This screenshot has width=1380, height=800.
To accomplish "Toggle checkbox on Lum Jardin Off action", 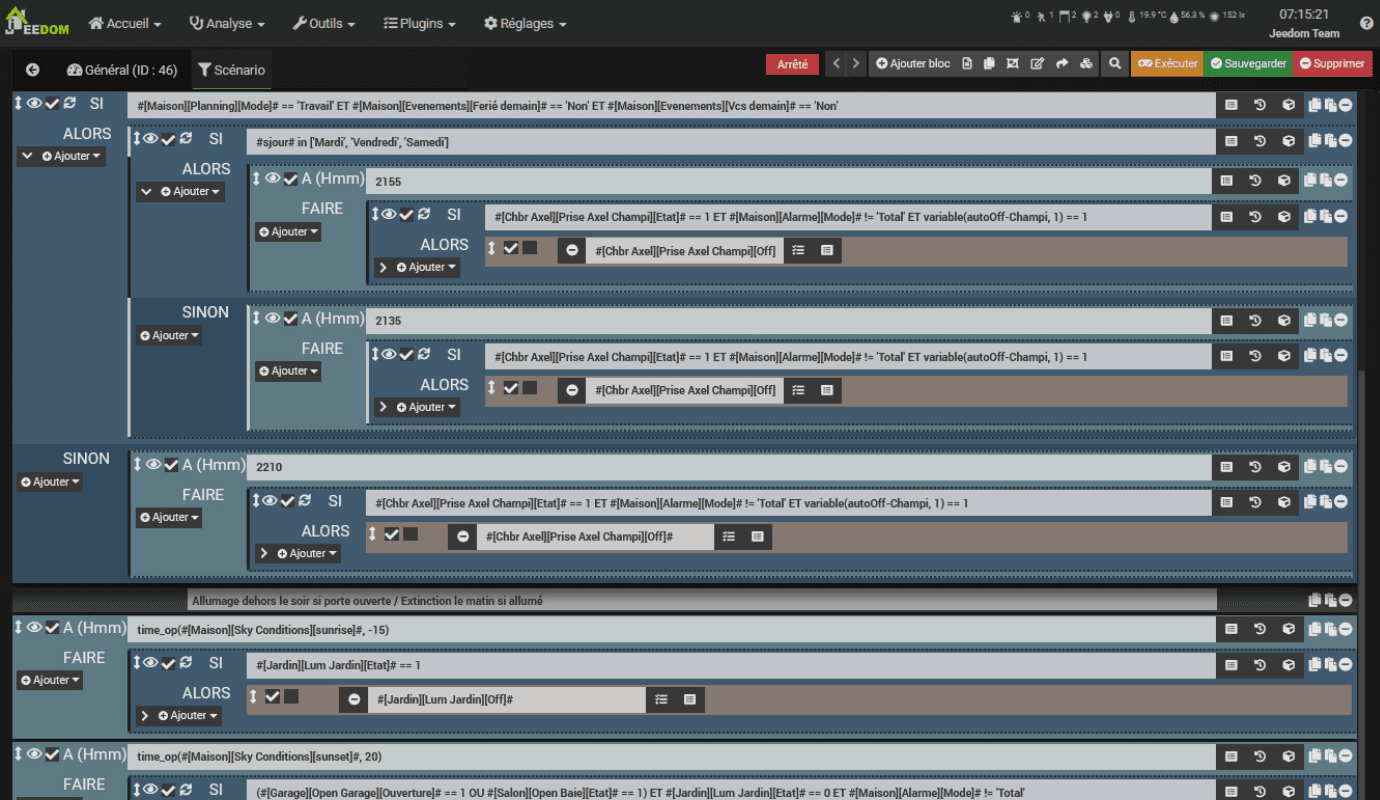I will click(x=272, y=696).
